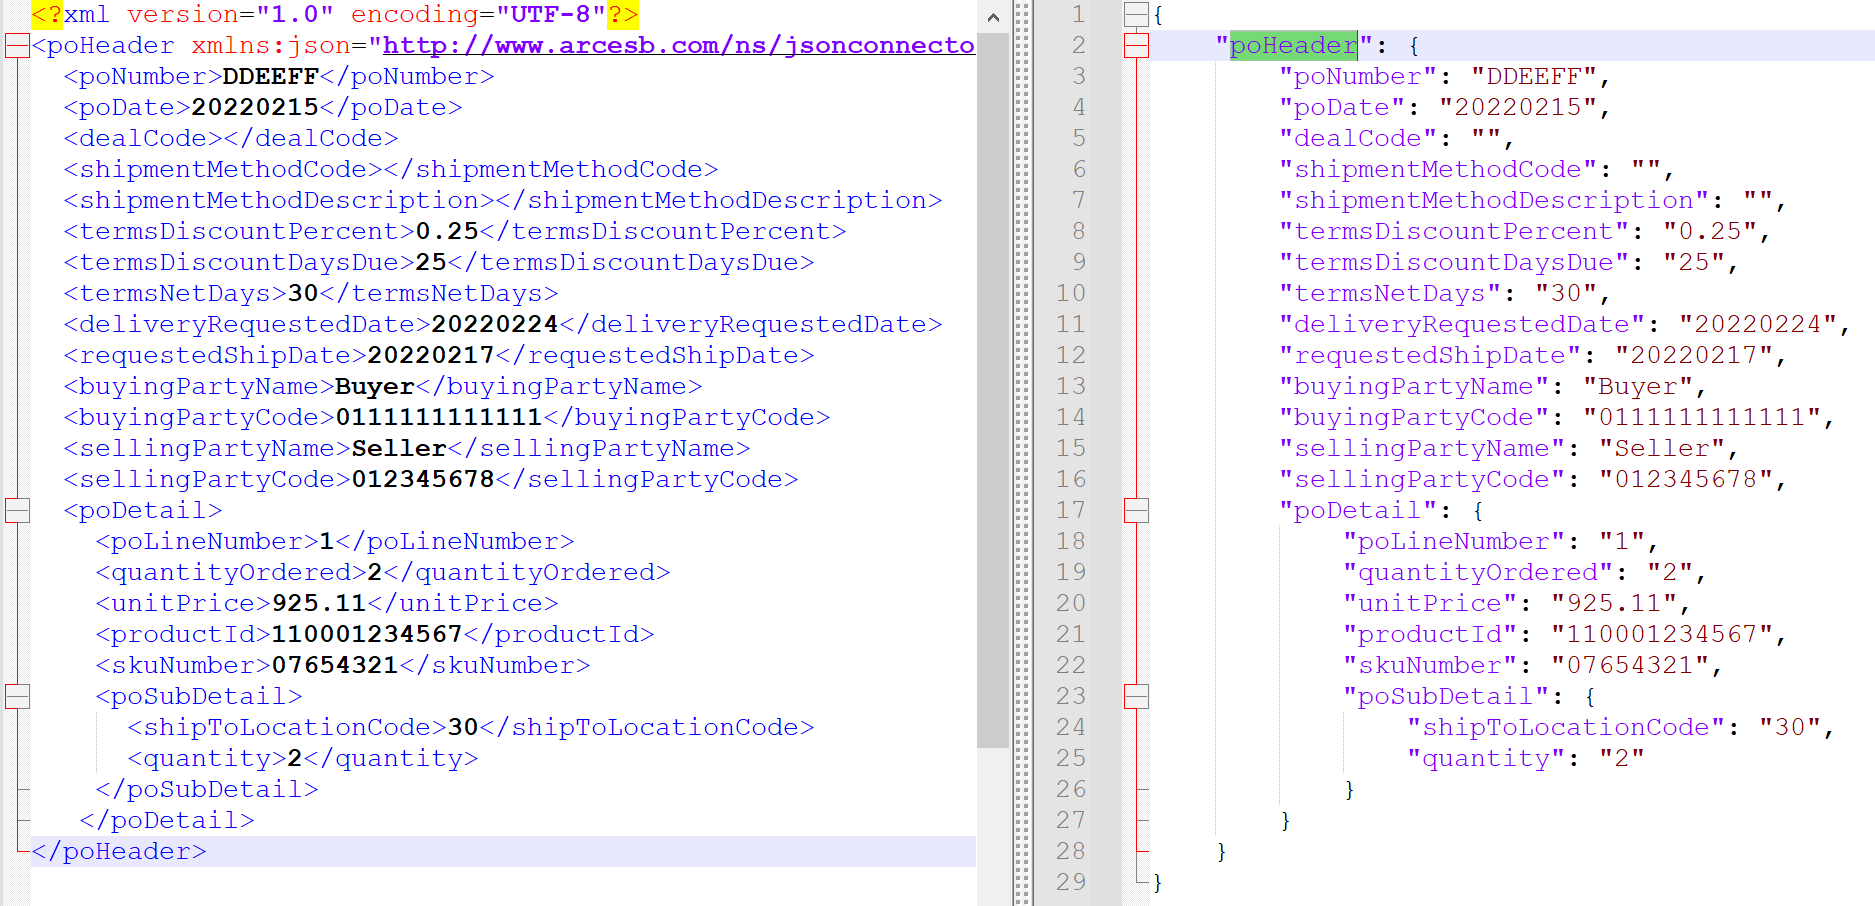Click the "20220224" value in JSON

[x=1758, y=325]
